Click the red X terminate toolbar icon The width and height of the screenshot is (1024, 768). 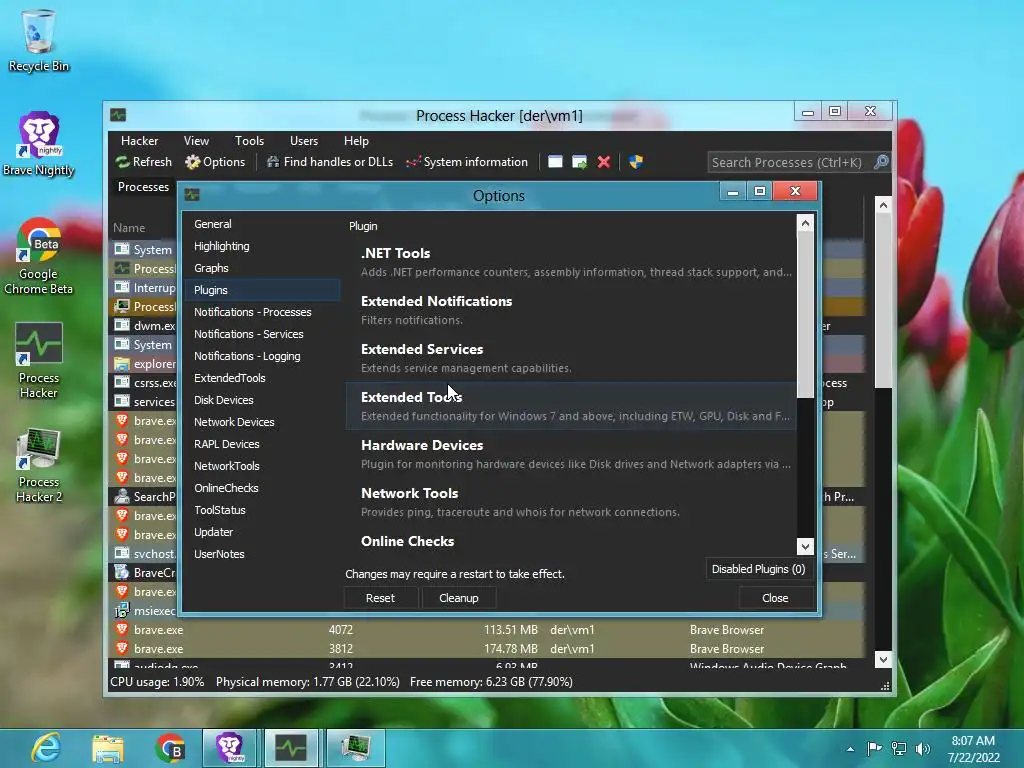pyautogui.click(x=604, y=162)
